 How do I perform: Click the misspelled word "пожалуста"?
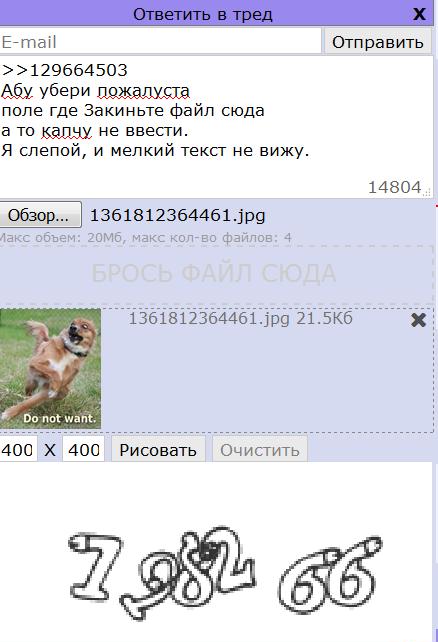(x=143, y=90)
